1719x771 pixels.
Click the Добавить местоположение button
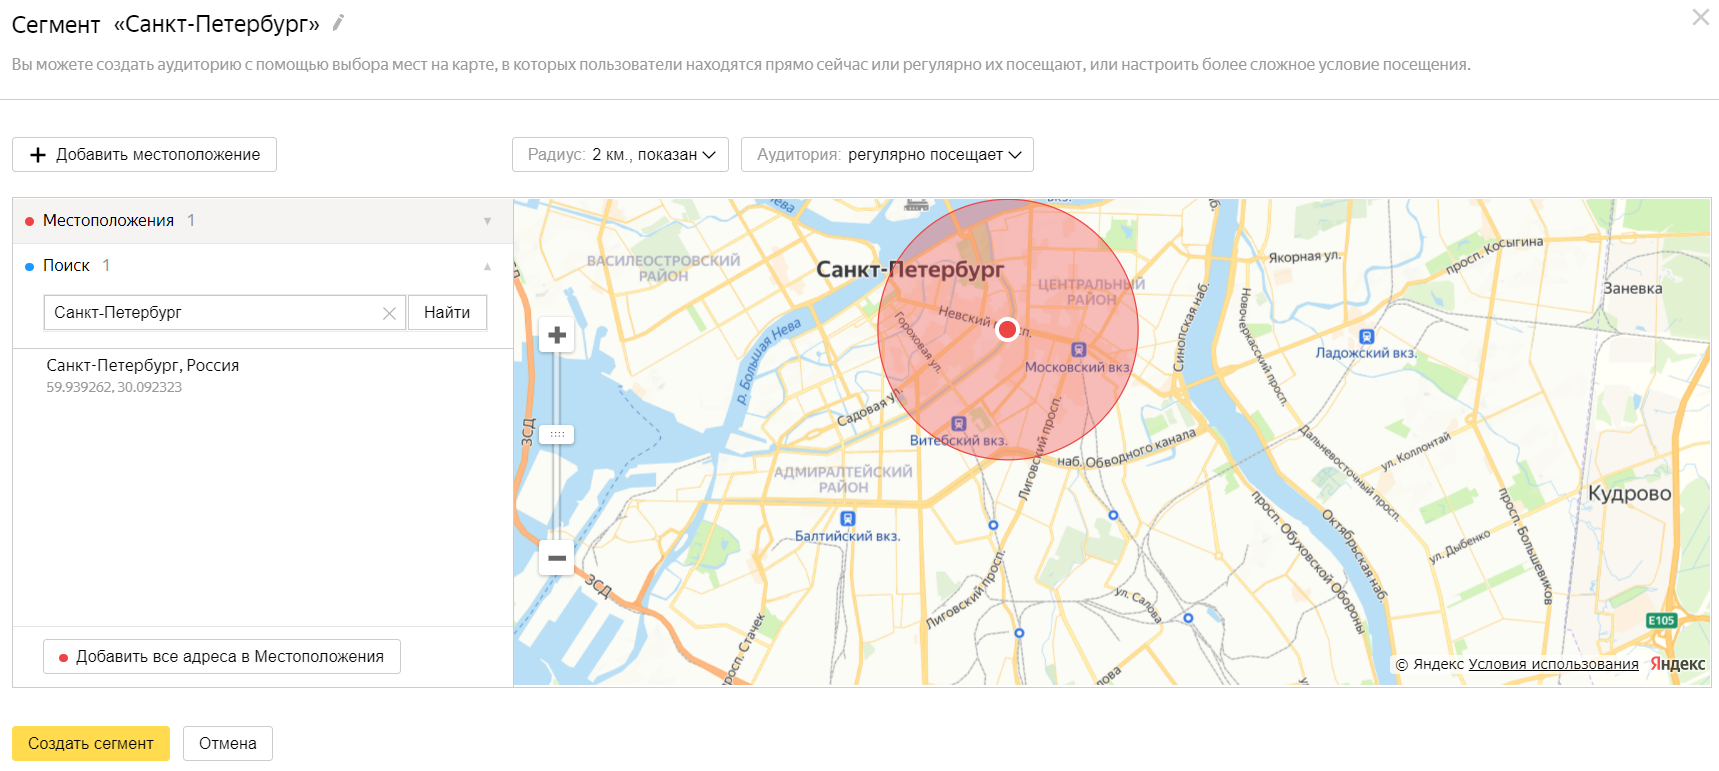[144, 155]
